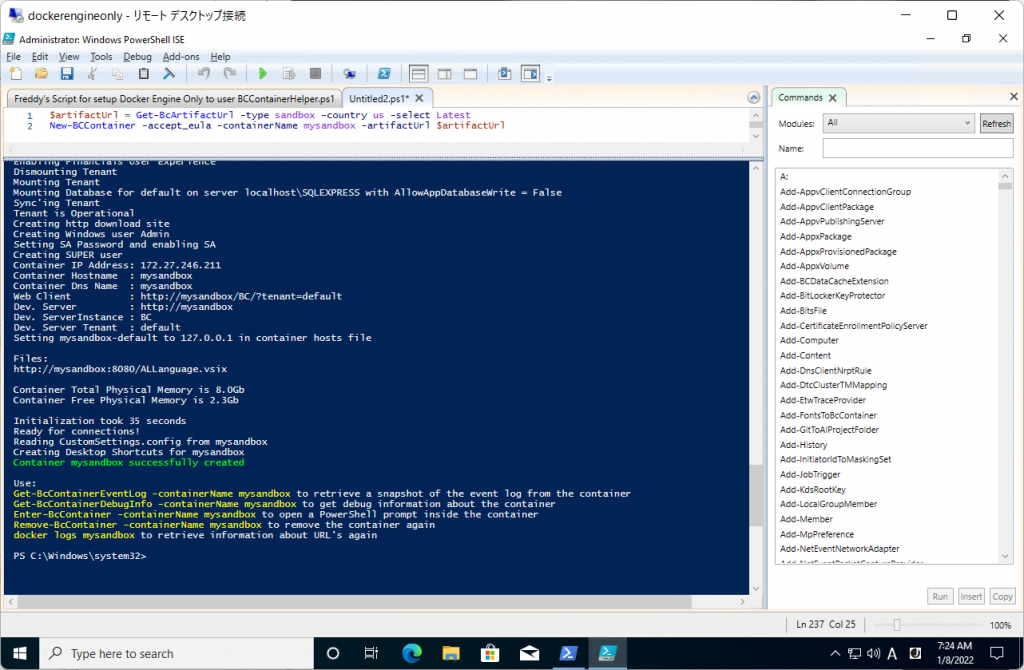Select Add-Computer in the command list
1024x670 pixels.
(809, 340)
